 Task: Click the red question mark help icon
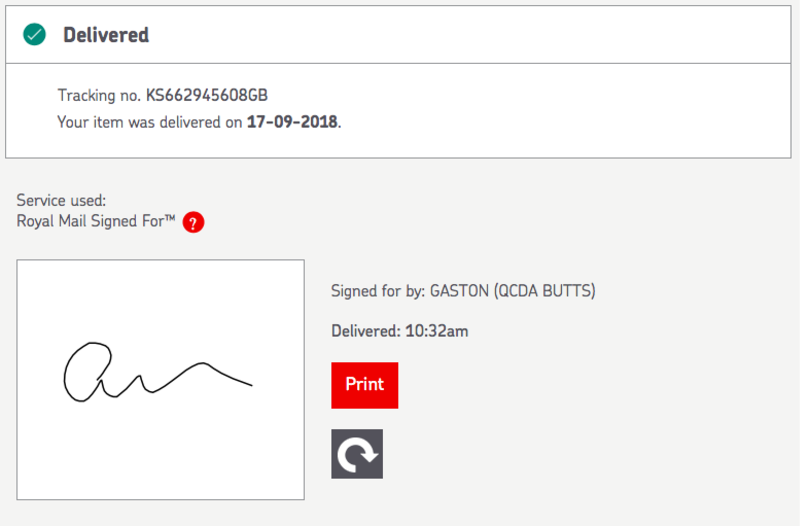coord(194,223)
